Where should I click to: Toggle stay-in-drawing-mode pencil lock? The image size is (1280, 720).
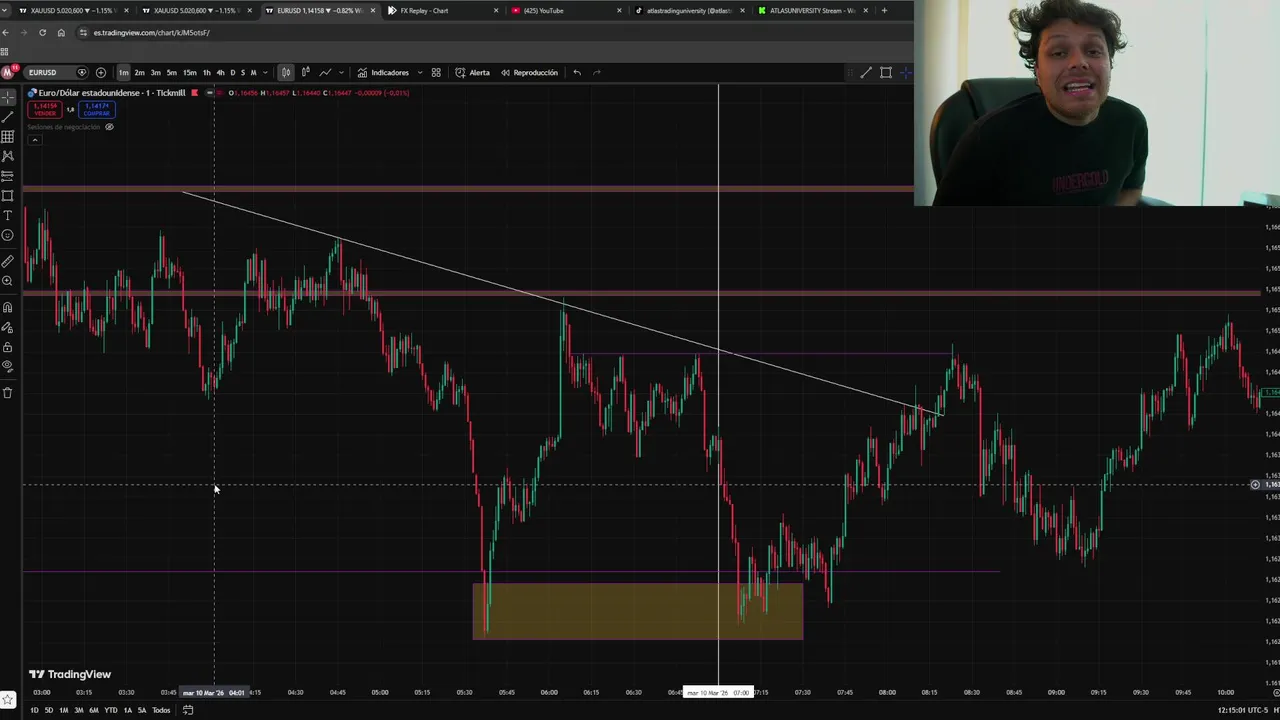7,327
